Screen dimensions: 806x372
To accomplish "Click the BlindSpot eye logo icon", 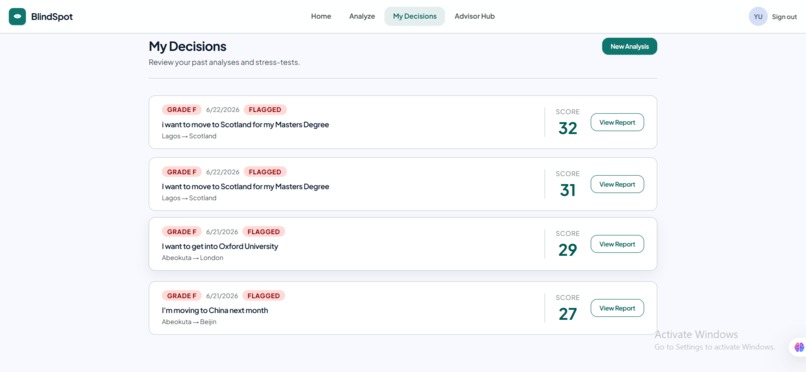I will [x=17, y=16].
